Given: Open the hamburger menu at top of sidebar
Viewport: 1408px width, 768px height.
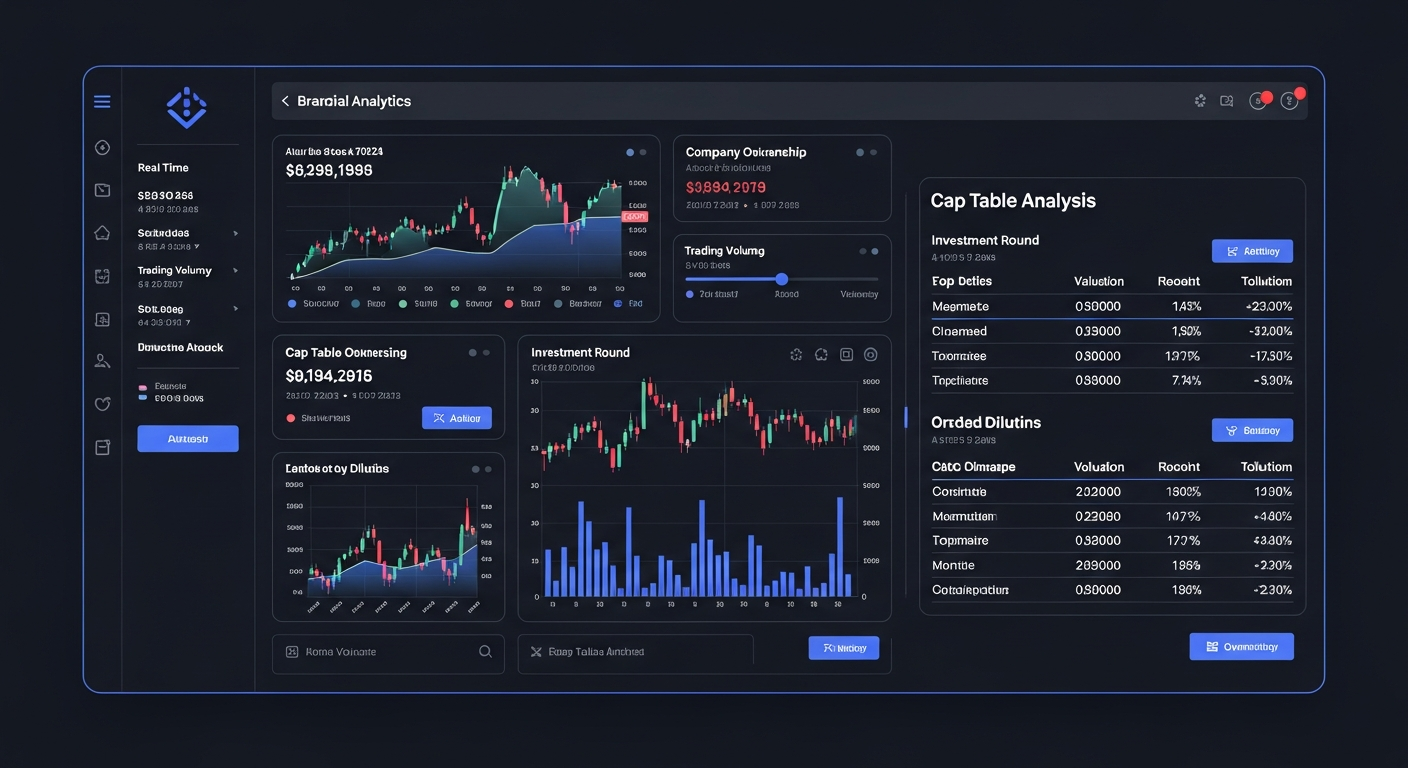Looking at the screenshot, I should (x=101, y=100).
